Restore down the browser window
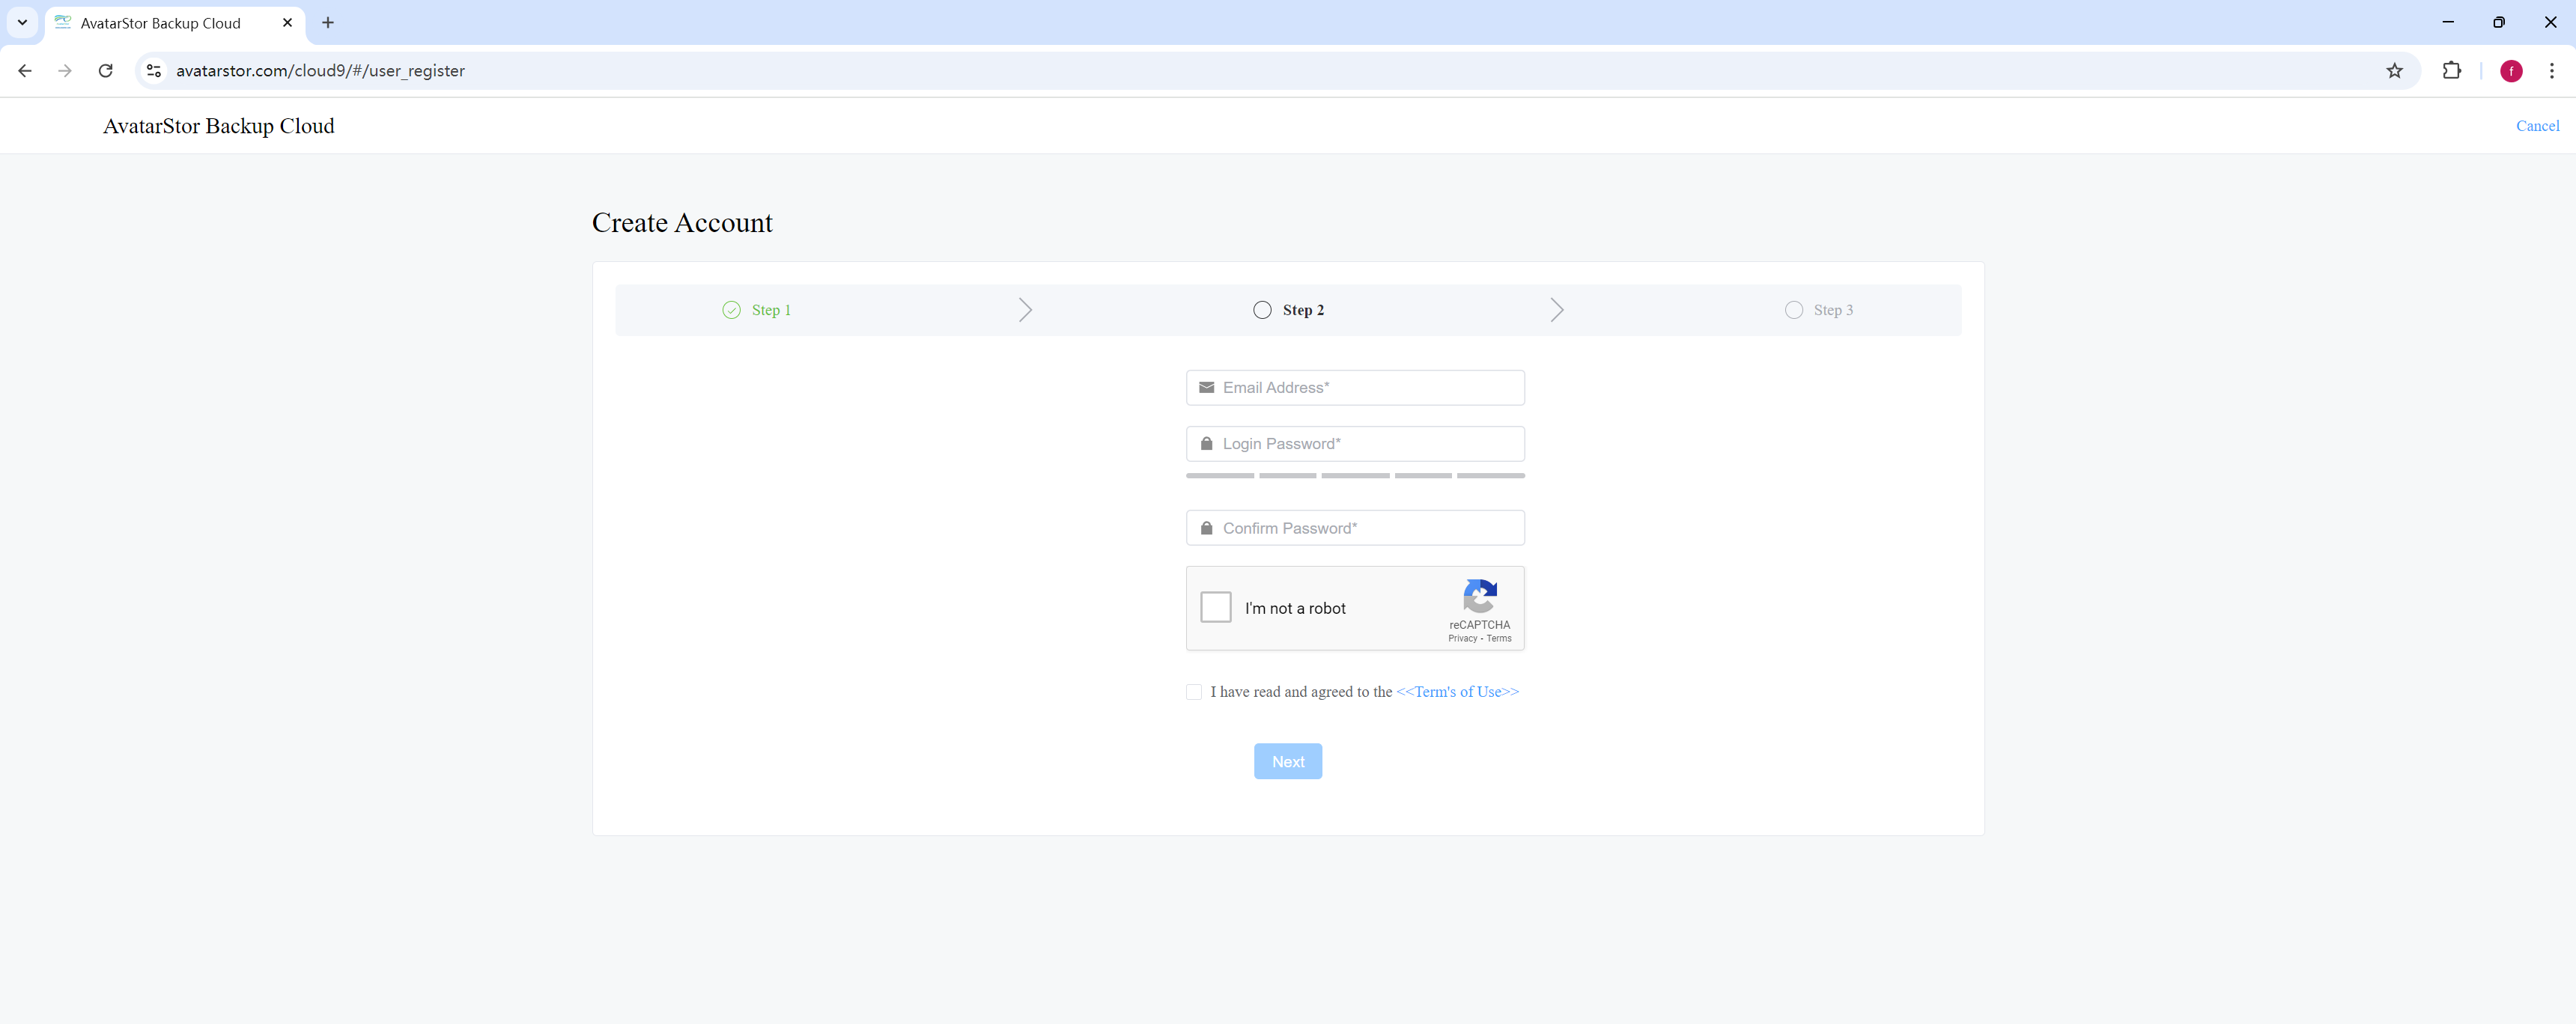 (x=2499, y=22)
